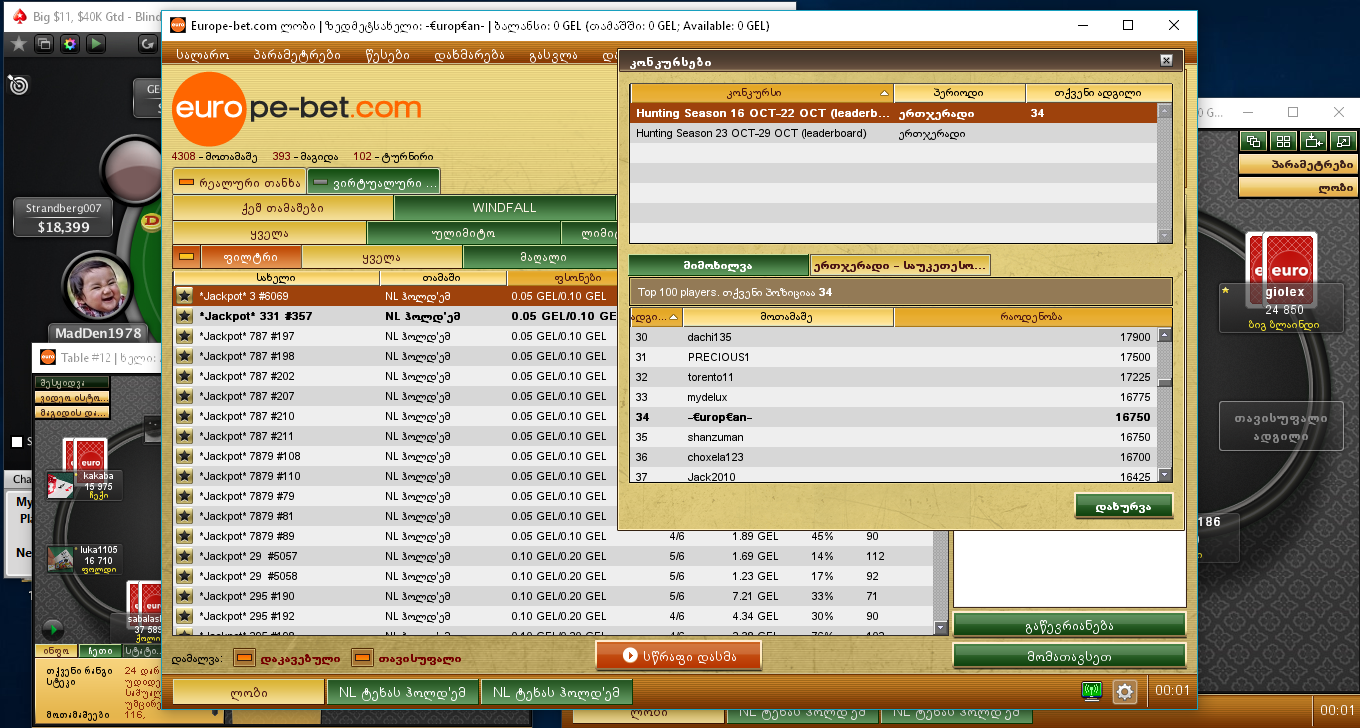Favorite the *Jackpot* 3 #6069 table star
Viewport: 1360px width, 728px height.
[184, 296]
